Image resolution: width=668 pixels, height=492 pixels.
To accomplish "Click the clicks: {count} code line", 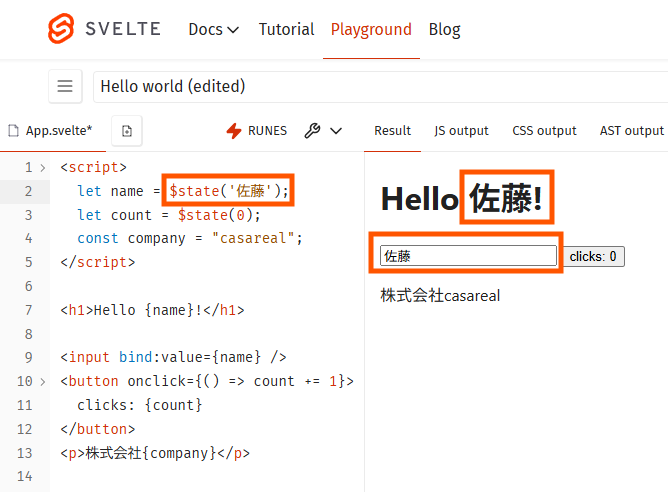I will pos(139,405).
